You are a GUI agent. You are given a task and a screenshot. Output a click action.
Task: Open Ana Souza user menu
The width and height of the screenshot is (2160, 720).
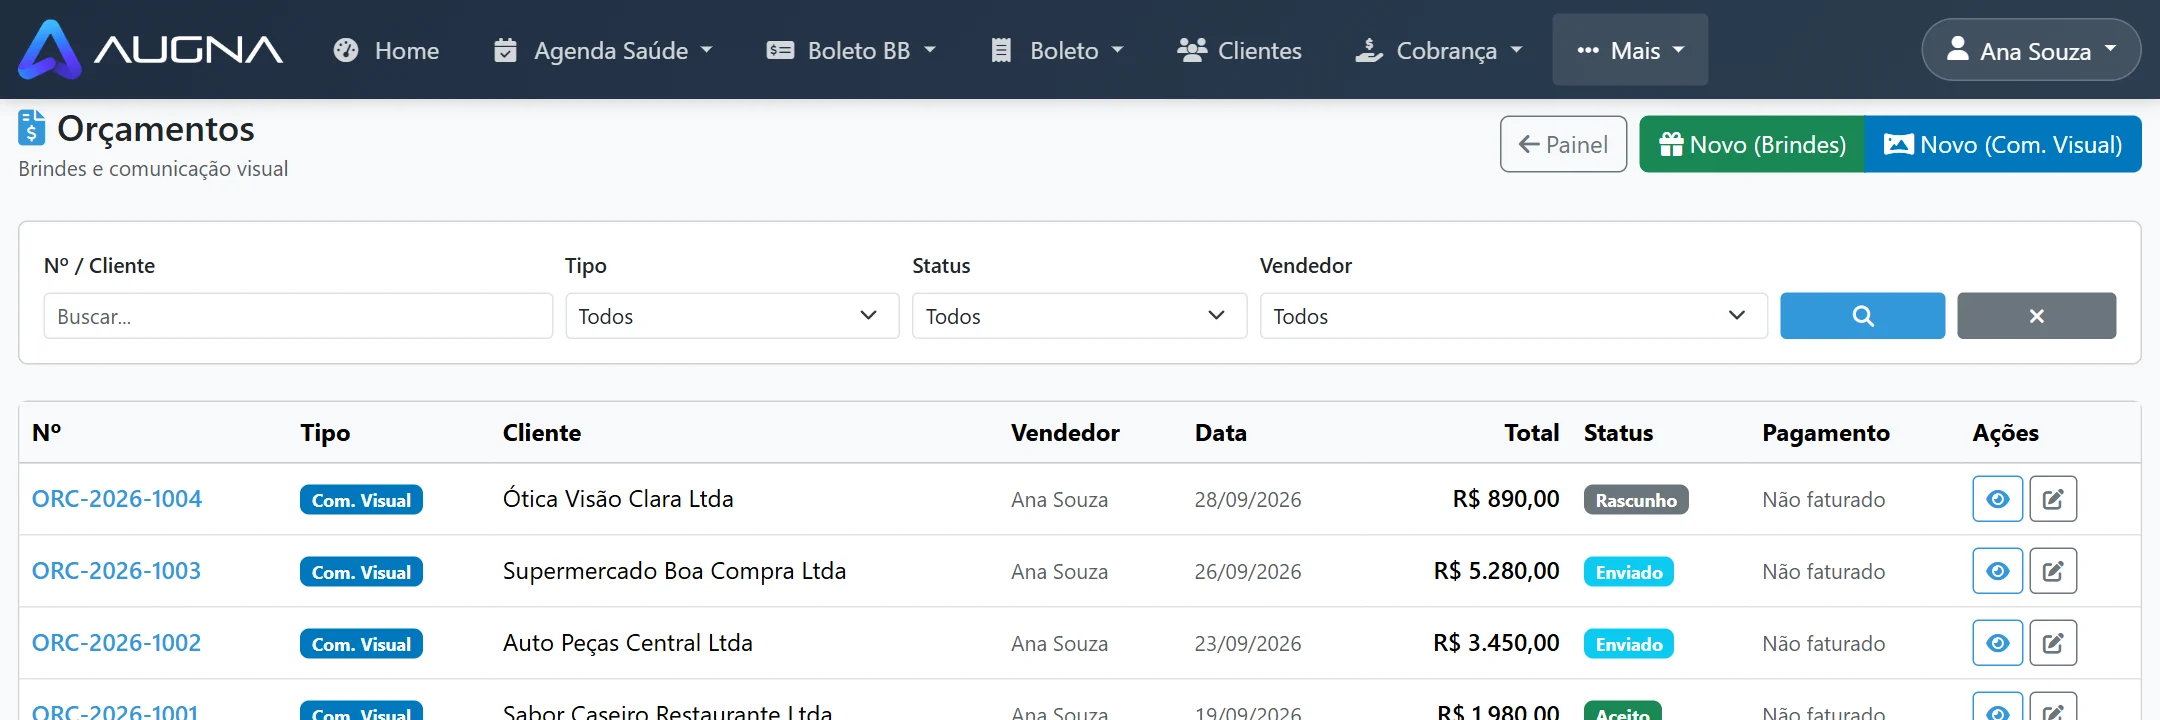point(2031,50)
